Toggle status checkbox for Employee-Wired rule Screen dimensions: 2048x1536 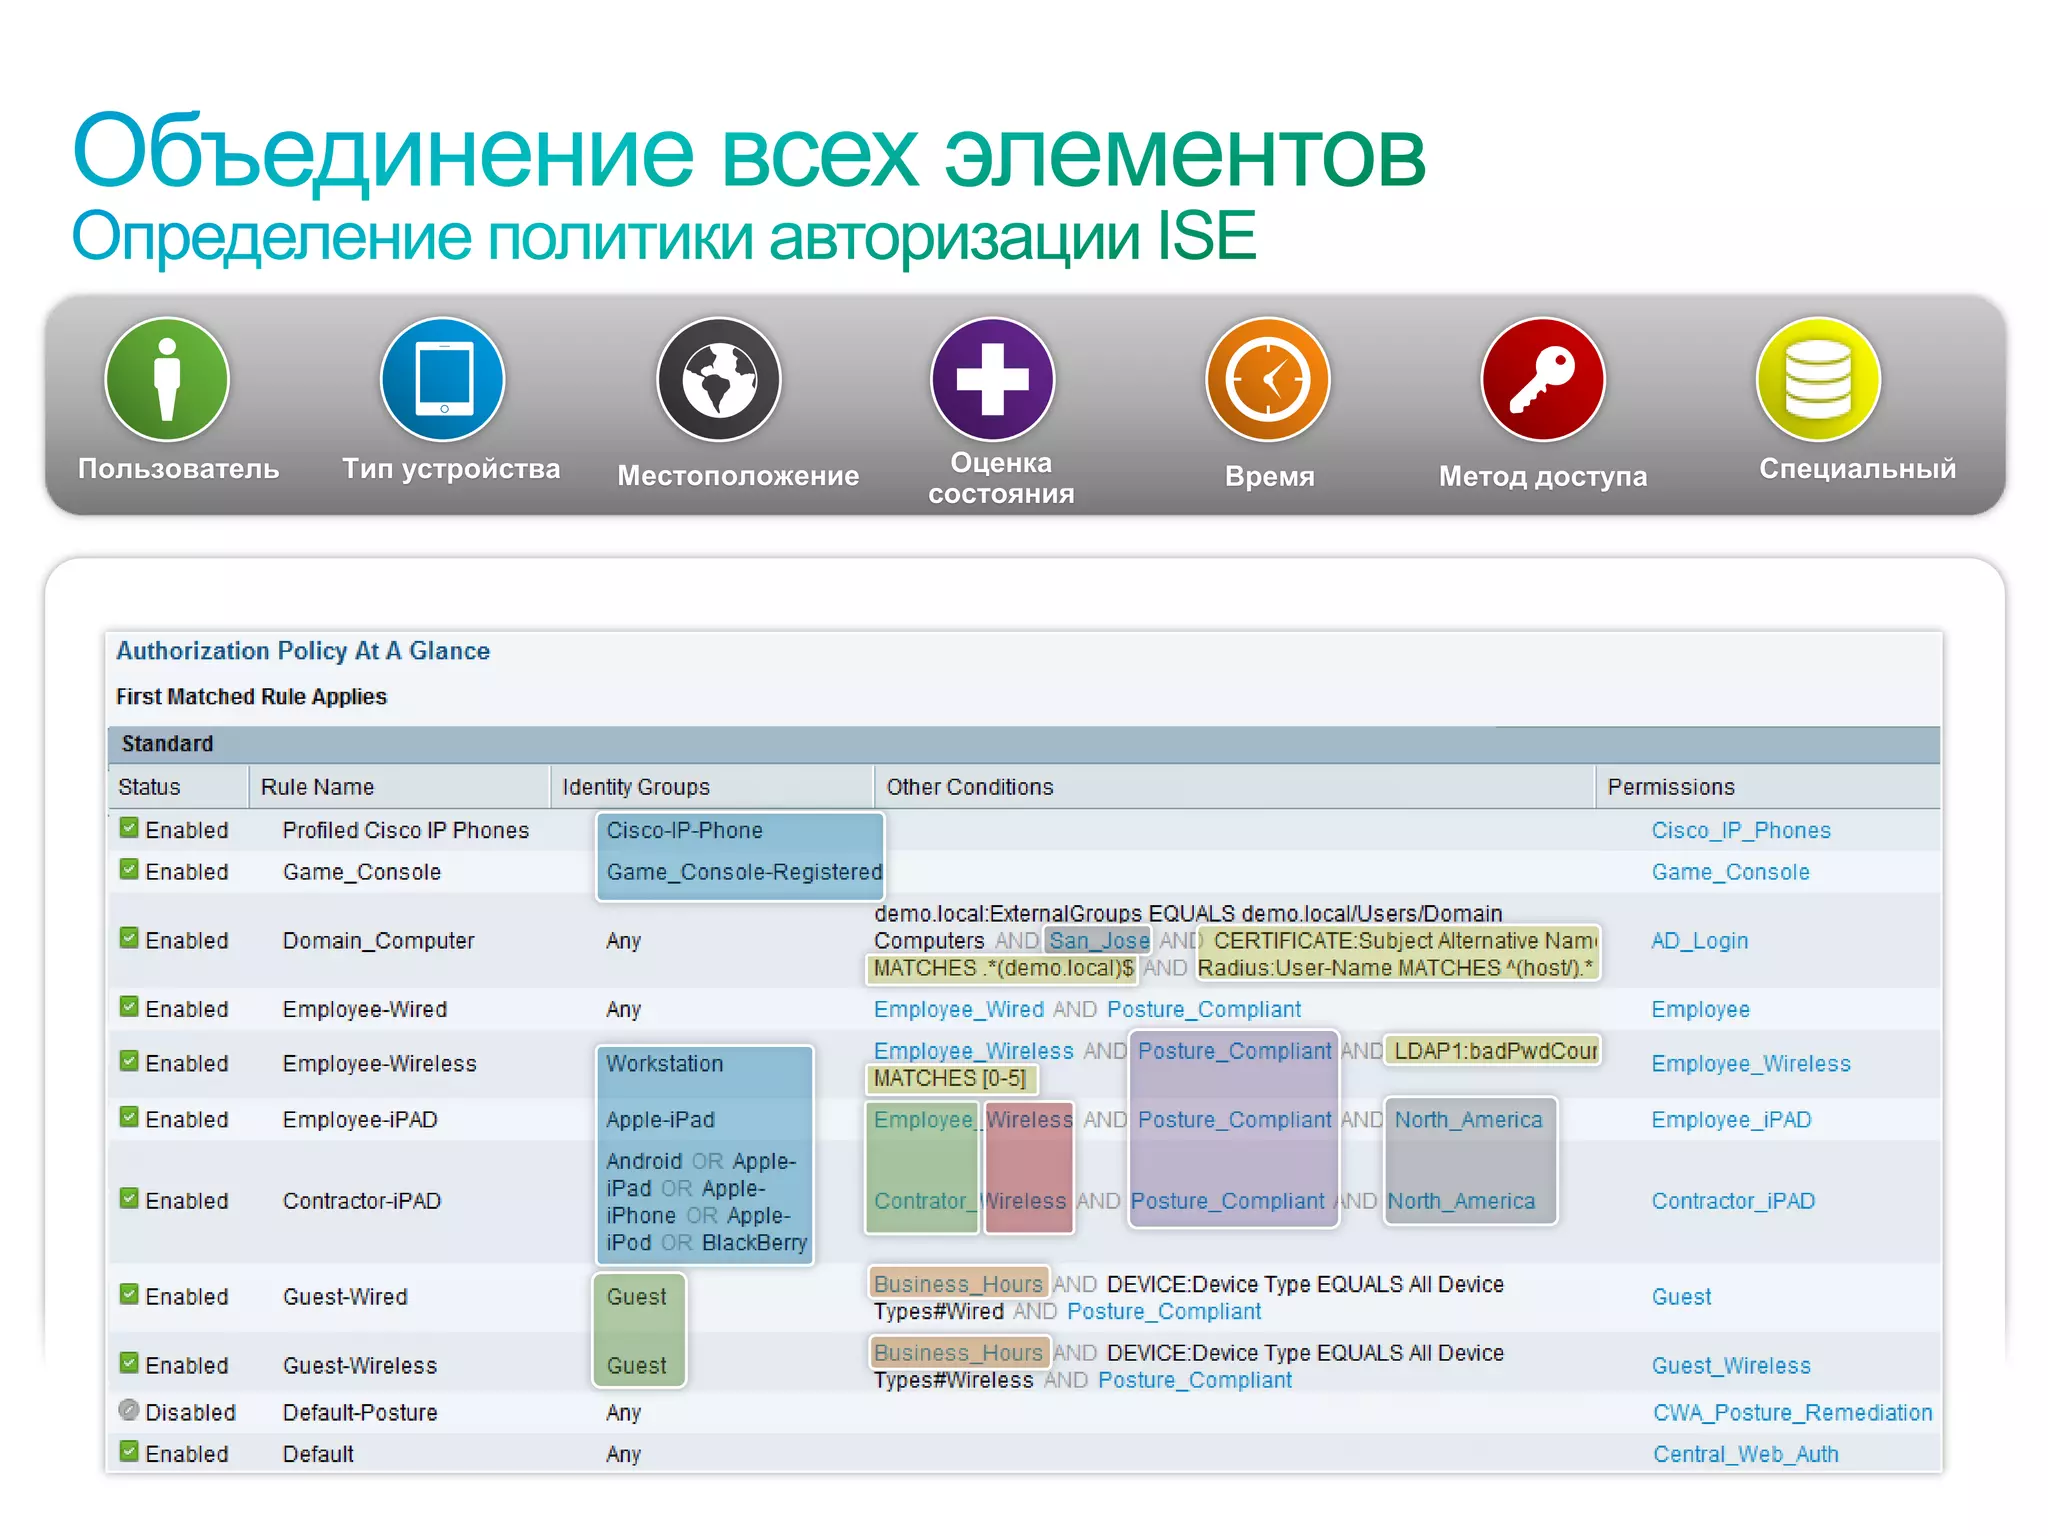(129, 1007)
